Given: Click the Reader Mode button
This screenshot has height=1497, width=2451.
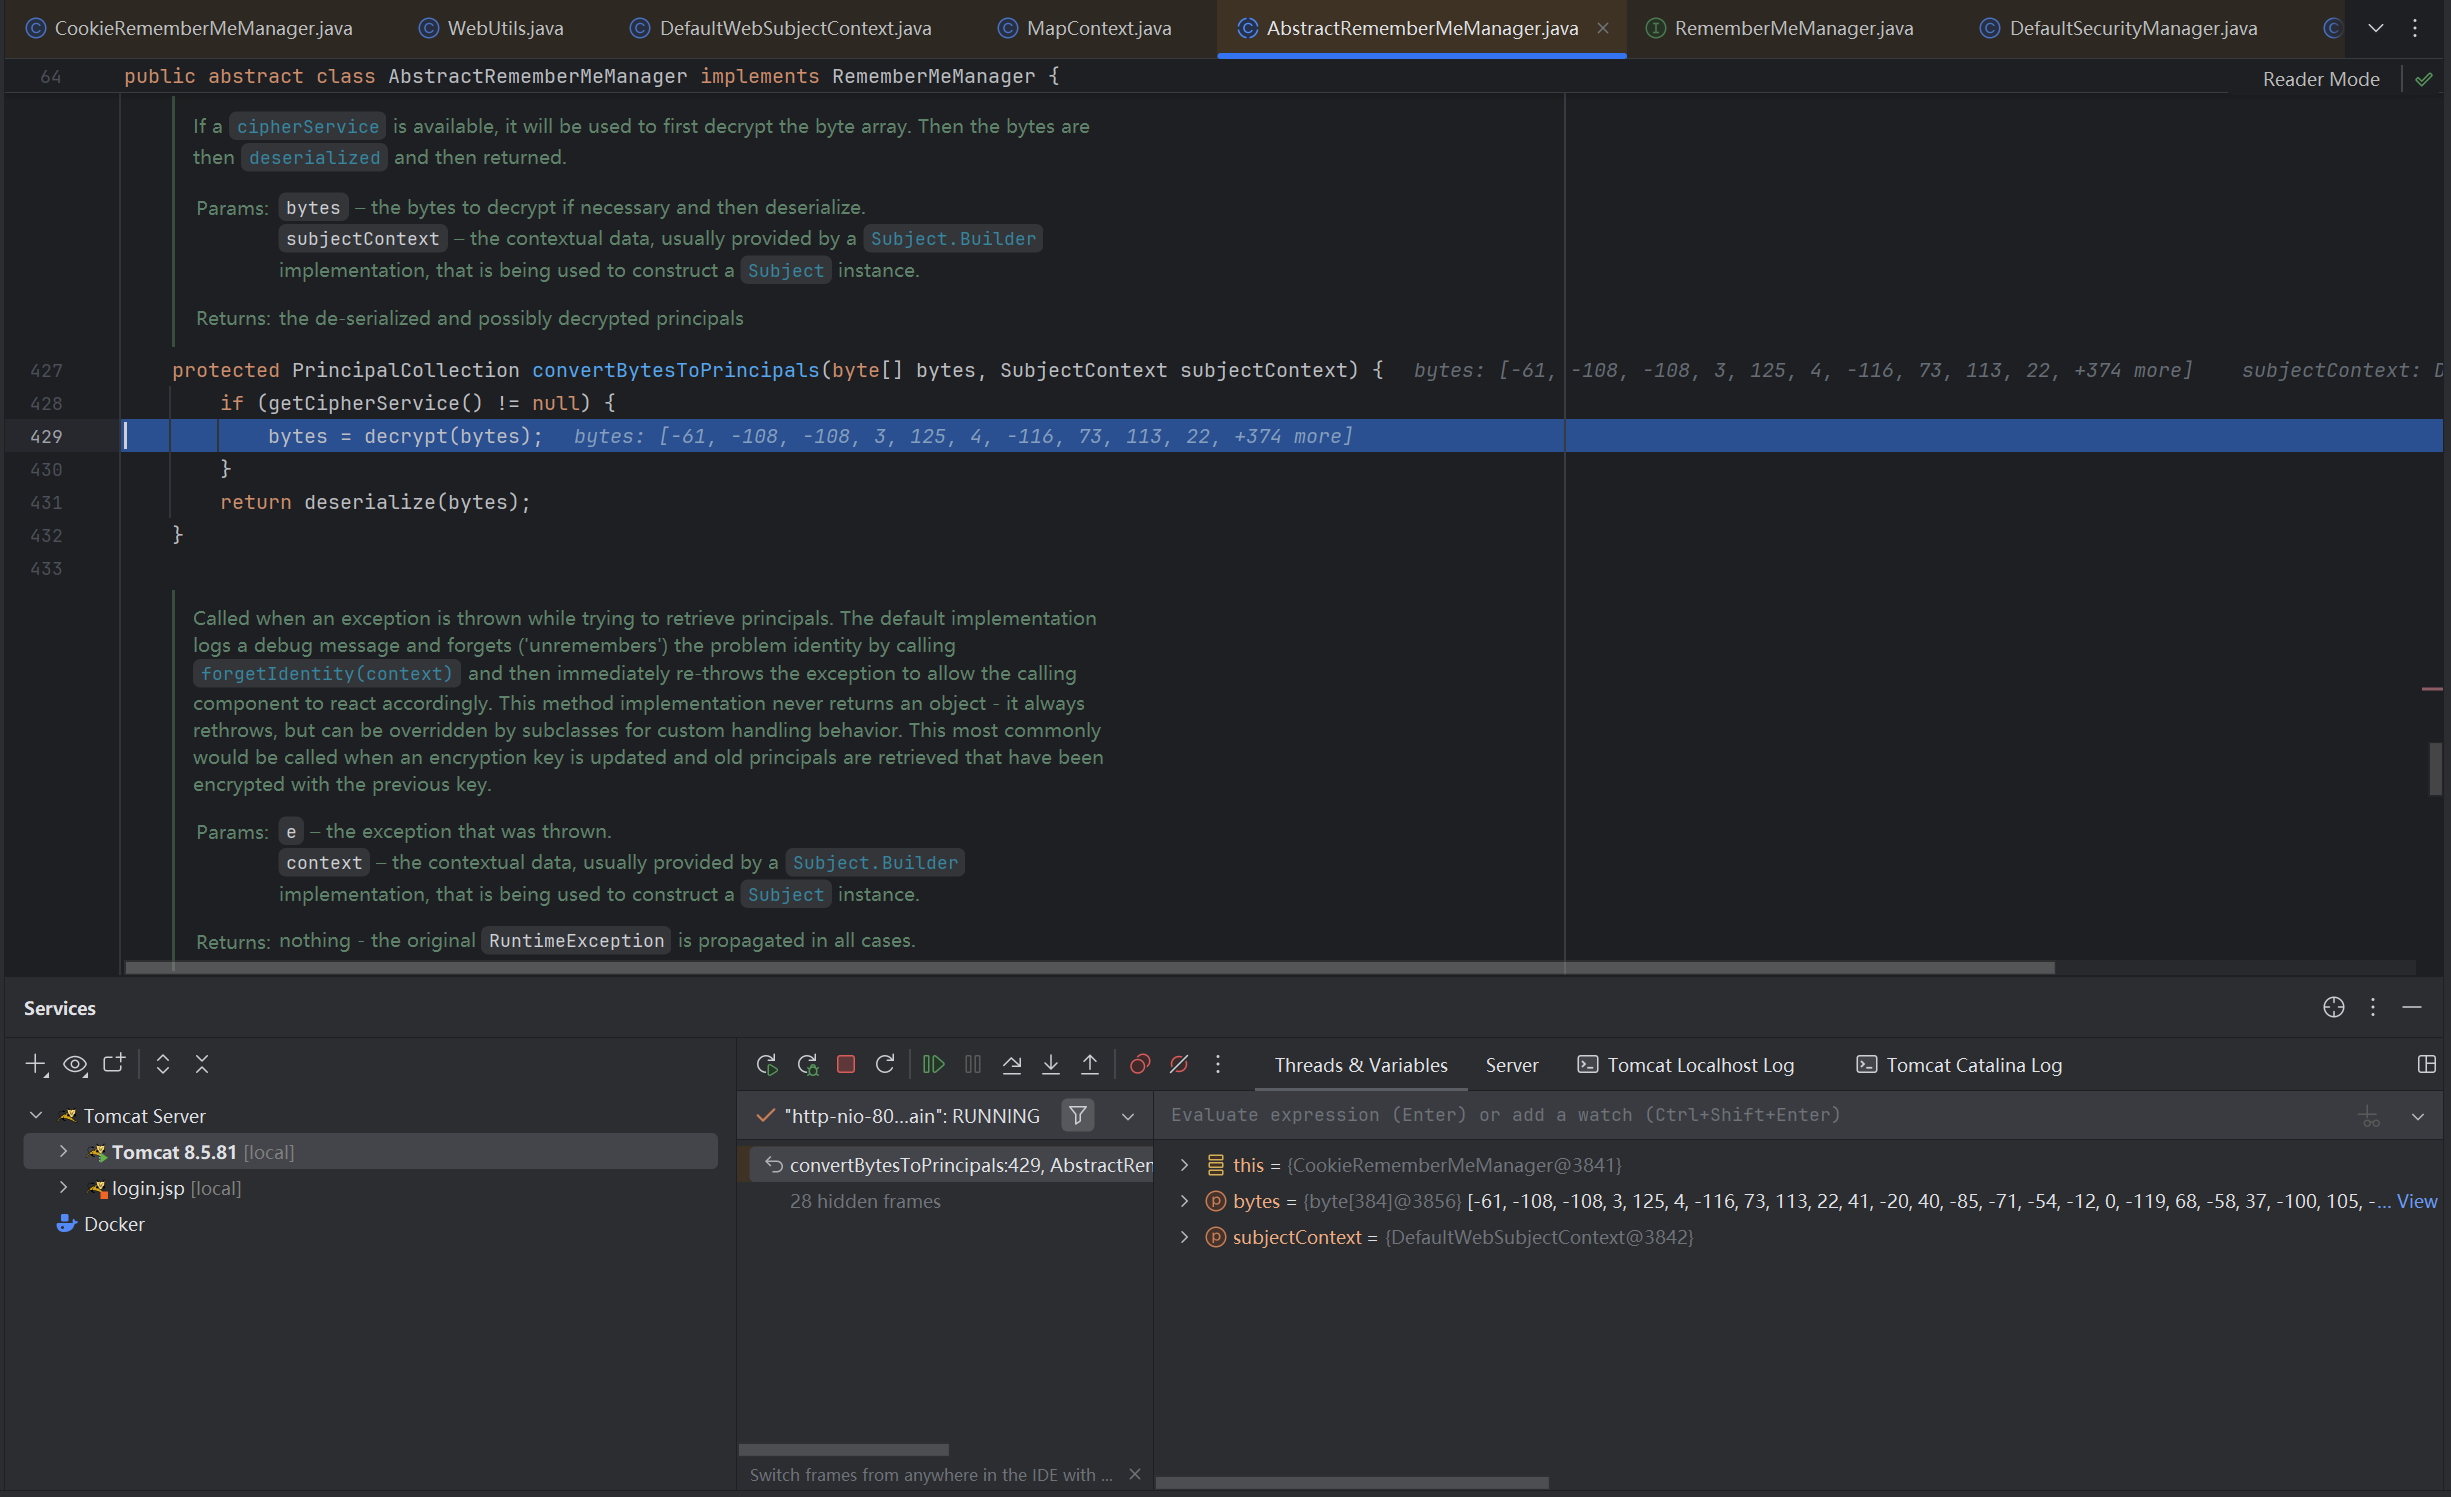Looking at the screenshot, I should click(2320, 79).
